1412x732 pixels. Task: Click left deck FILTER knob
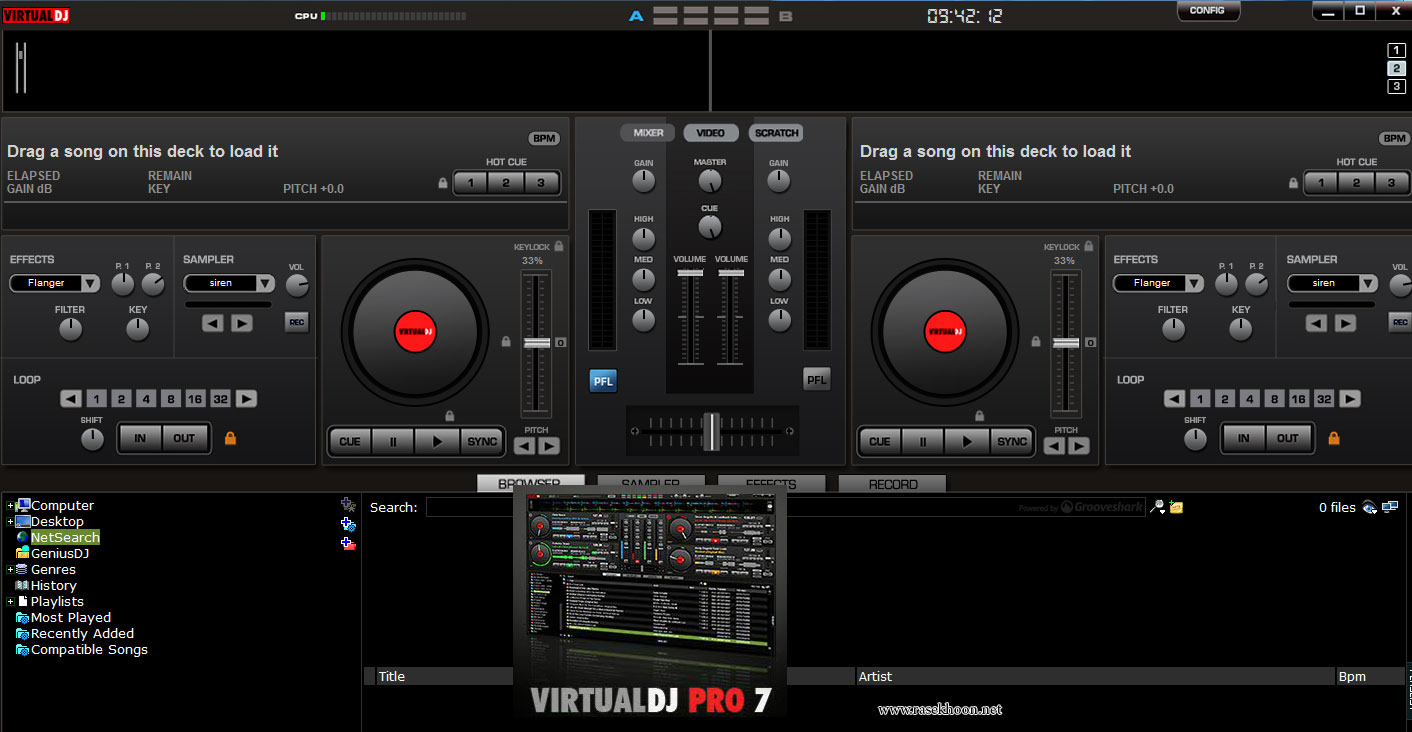[x=70, y=329]
